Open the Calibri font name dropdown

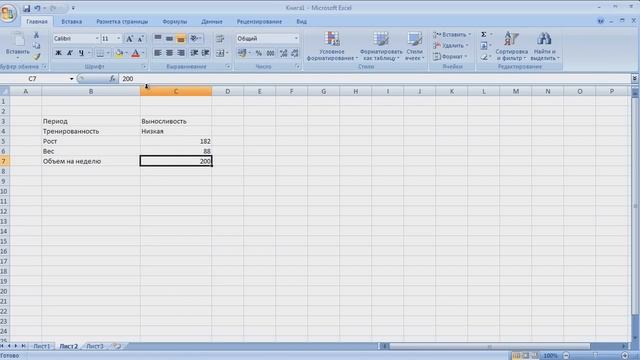click(97, 38)
